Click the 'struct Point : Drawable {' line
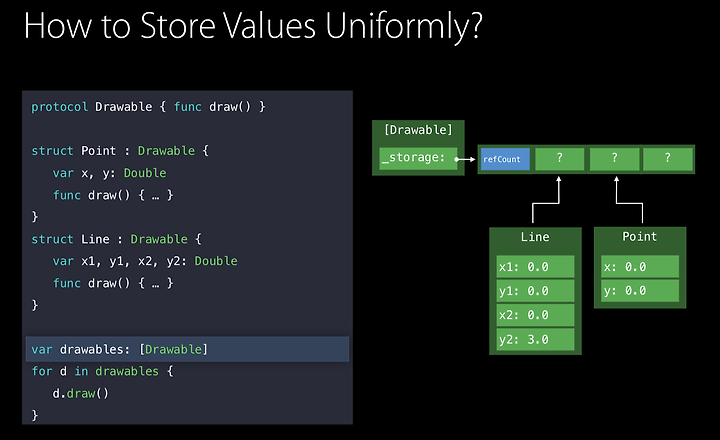720x440 pixels. point(120,151)
